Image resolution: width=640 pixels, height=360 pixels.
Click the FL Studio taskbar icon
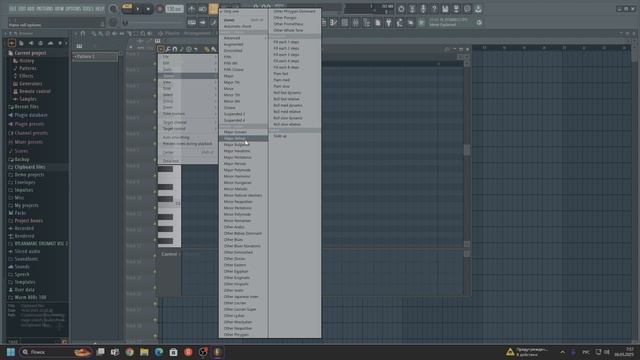(218, 352)
